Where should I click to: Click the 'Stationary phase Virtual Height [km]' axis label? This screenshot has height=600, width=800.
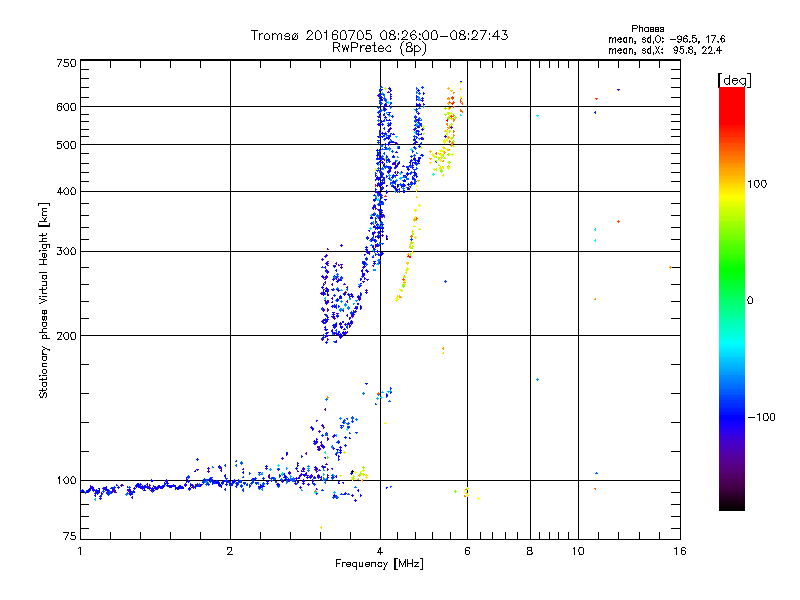43,300
